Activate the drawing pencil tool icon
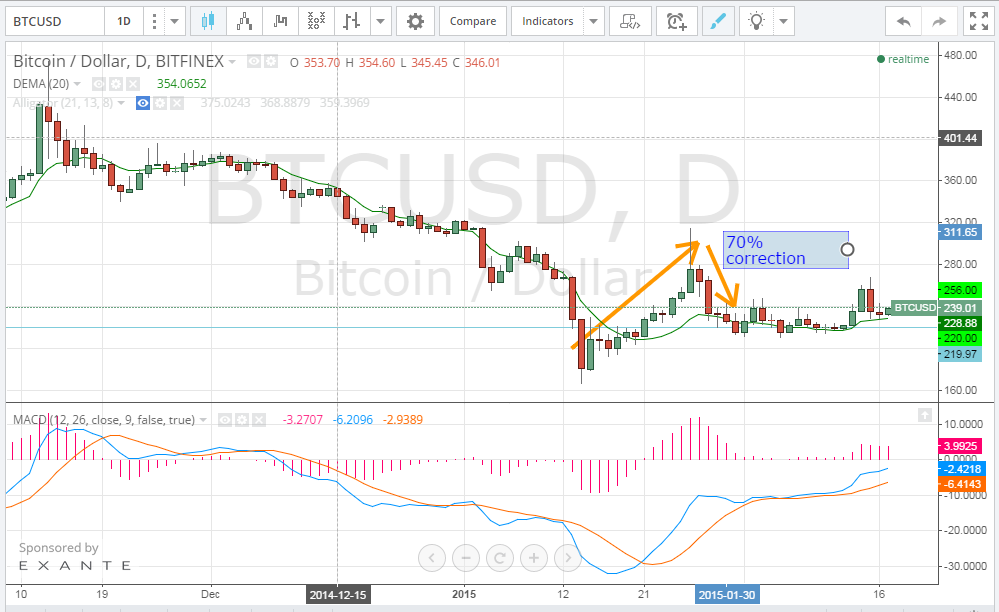999x612 pixels. 718,20
